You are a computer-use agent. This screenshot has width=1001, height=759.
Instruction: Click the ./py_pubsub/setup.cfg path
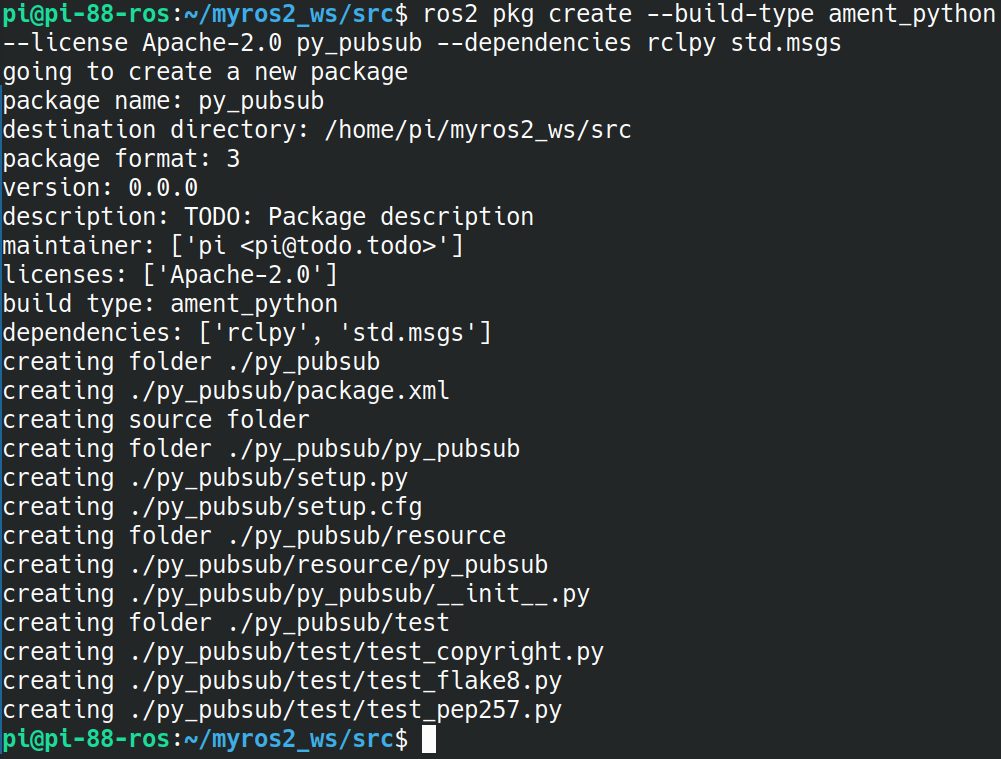point(276,507)
